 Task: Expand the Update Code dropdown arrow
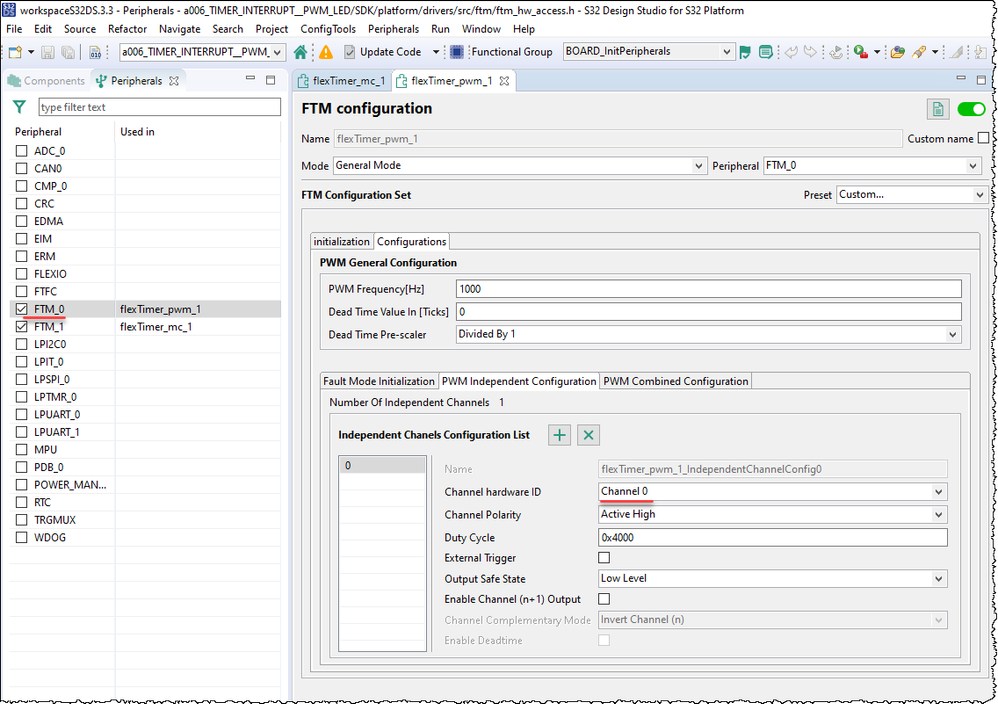(435, 52)
